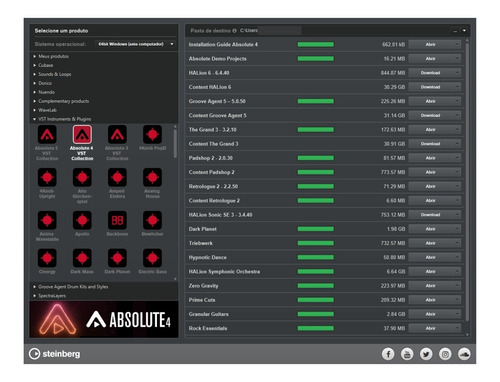Select the Anima Wavetable product icon
Image resolution: width=500 pixels, height=382 pixels.
47,220
